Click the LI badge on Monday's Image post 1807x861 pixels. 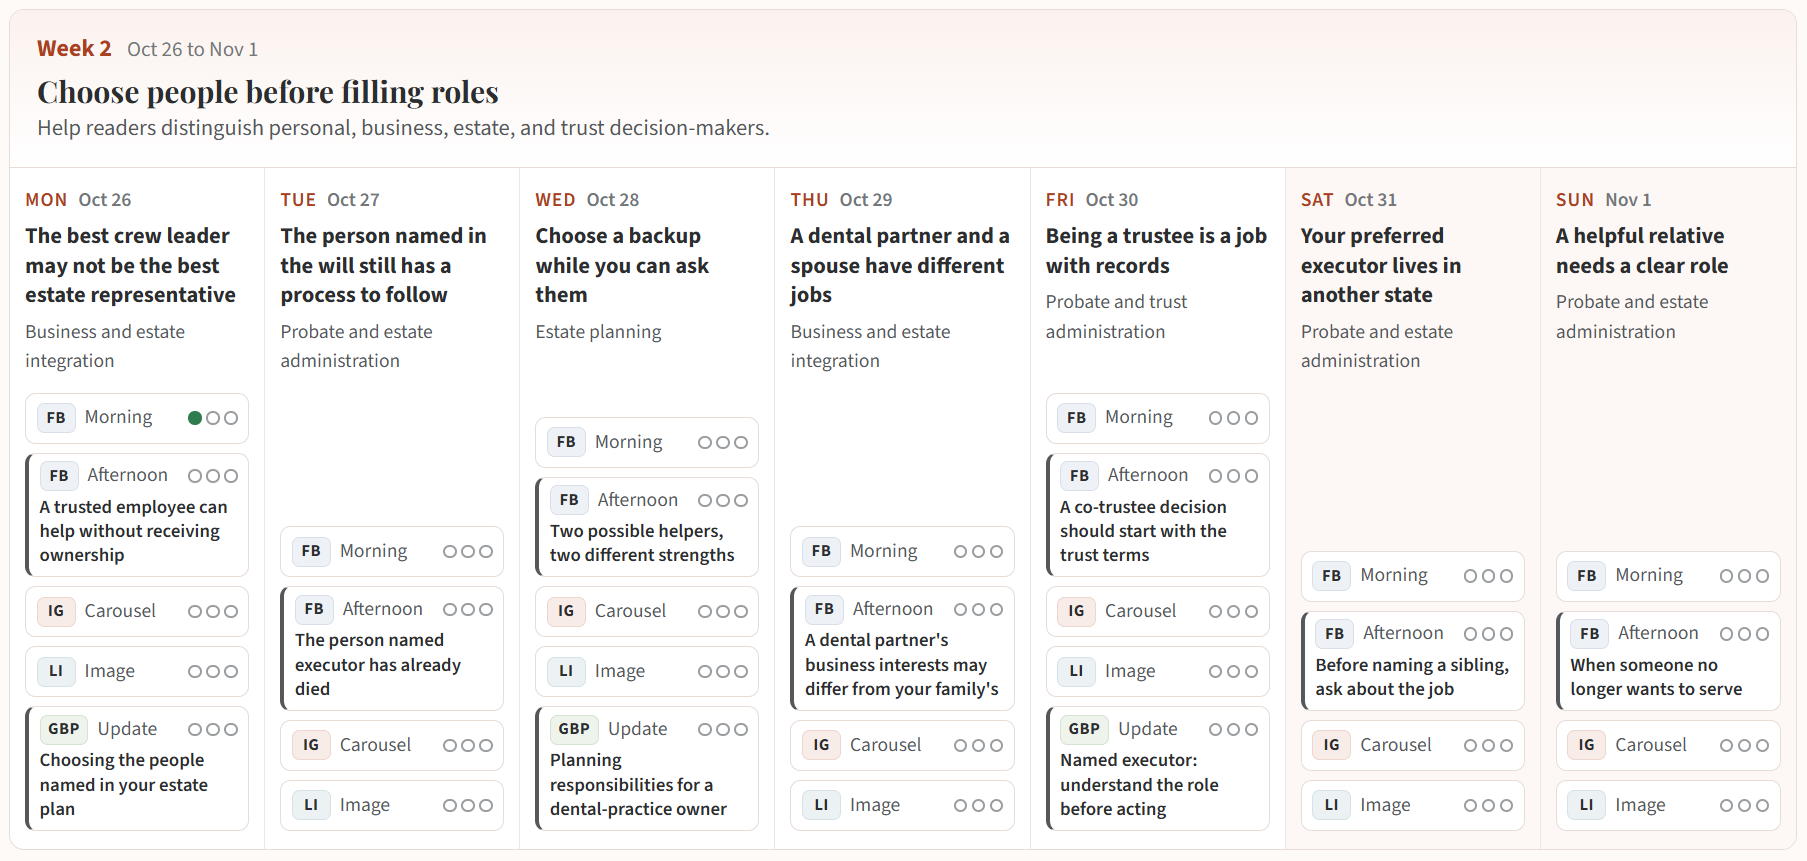pos(56,671)
